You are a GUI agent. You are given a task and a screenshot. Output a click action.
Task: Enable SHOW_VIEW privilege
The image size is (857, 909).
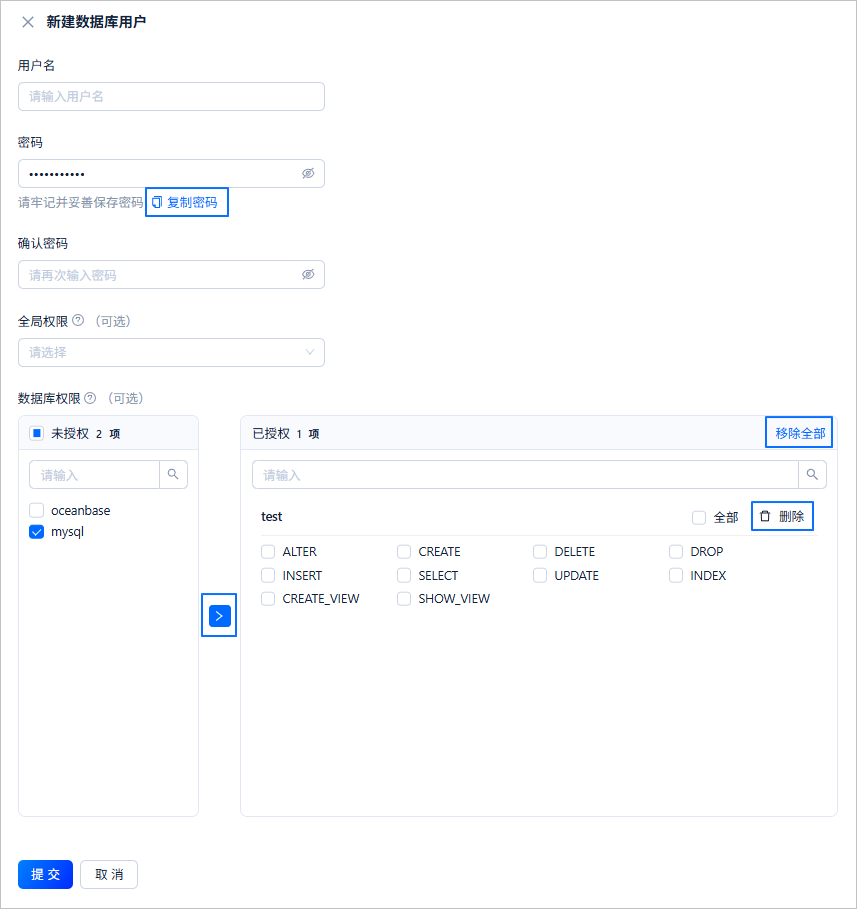coord(404,598)
